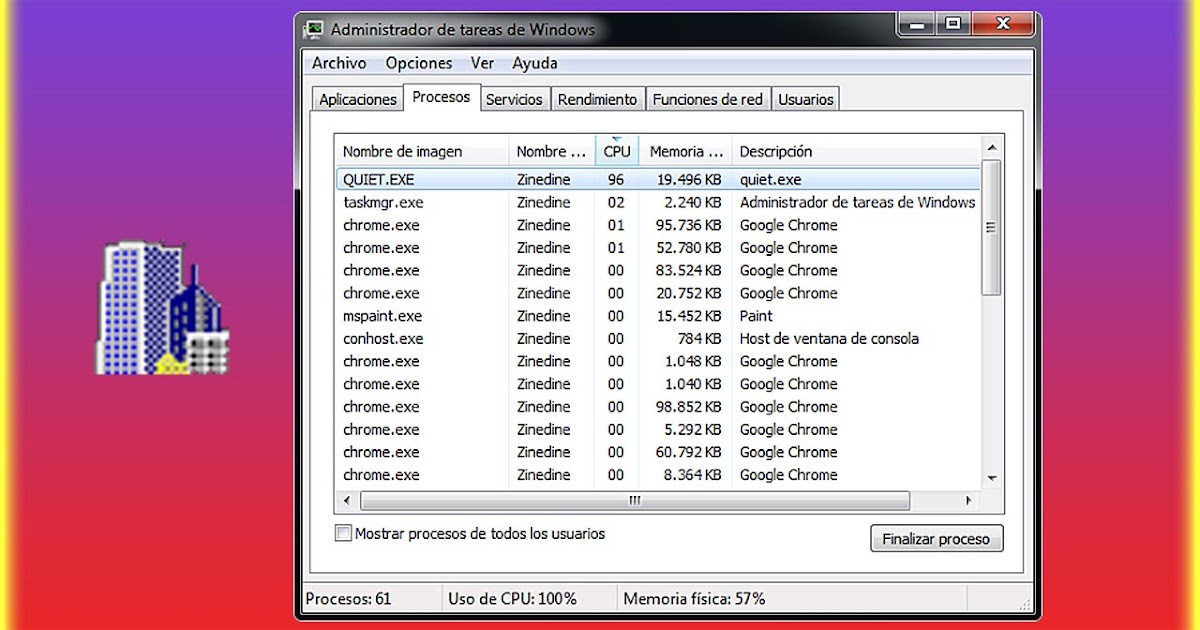Click the right arrow of the horizontal scrollbar
Viewport: 1200px width, 630px height.
[x=968, y=500]
